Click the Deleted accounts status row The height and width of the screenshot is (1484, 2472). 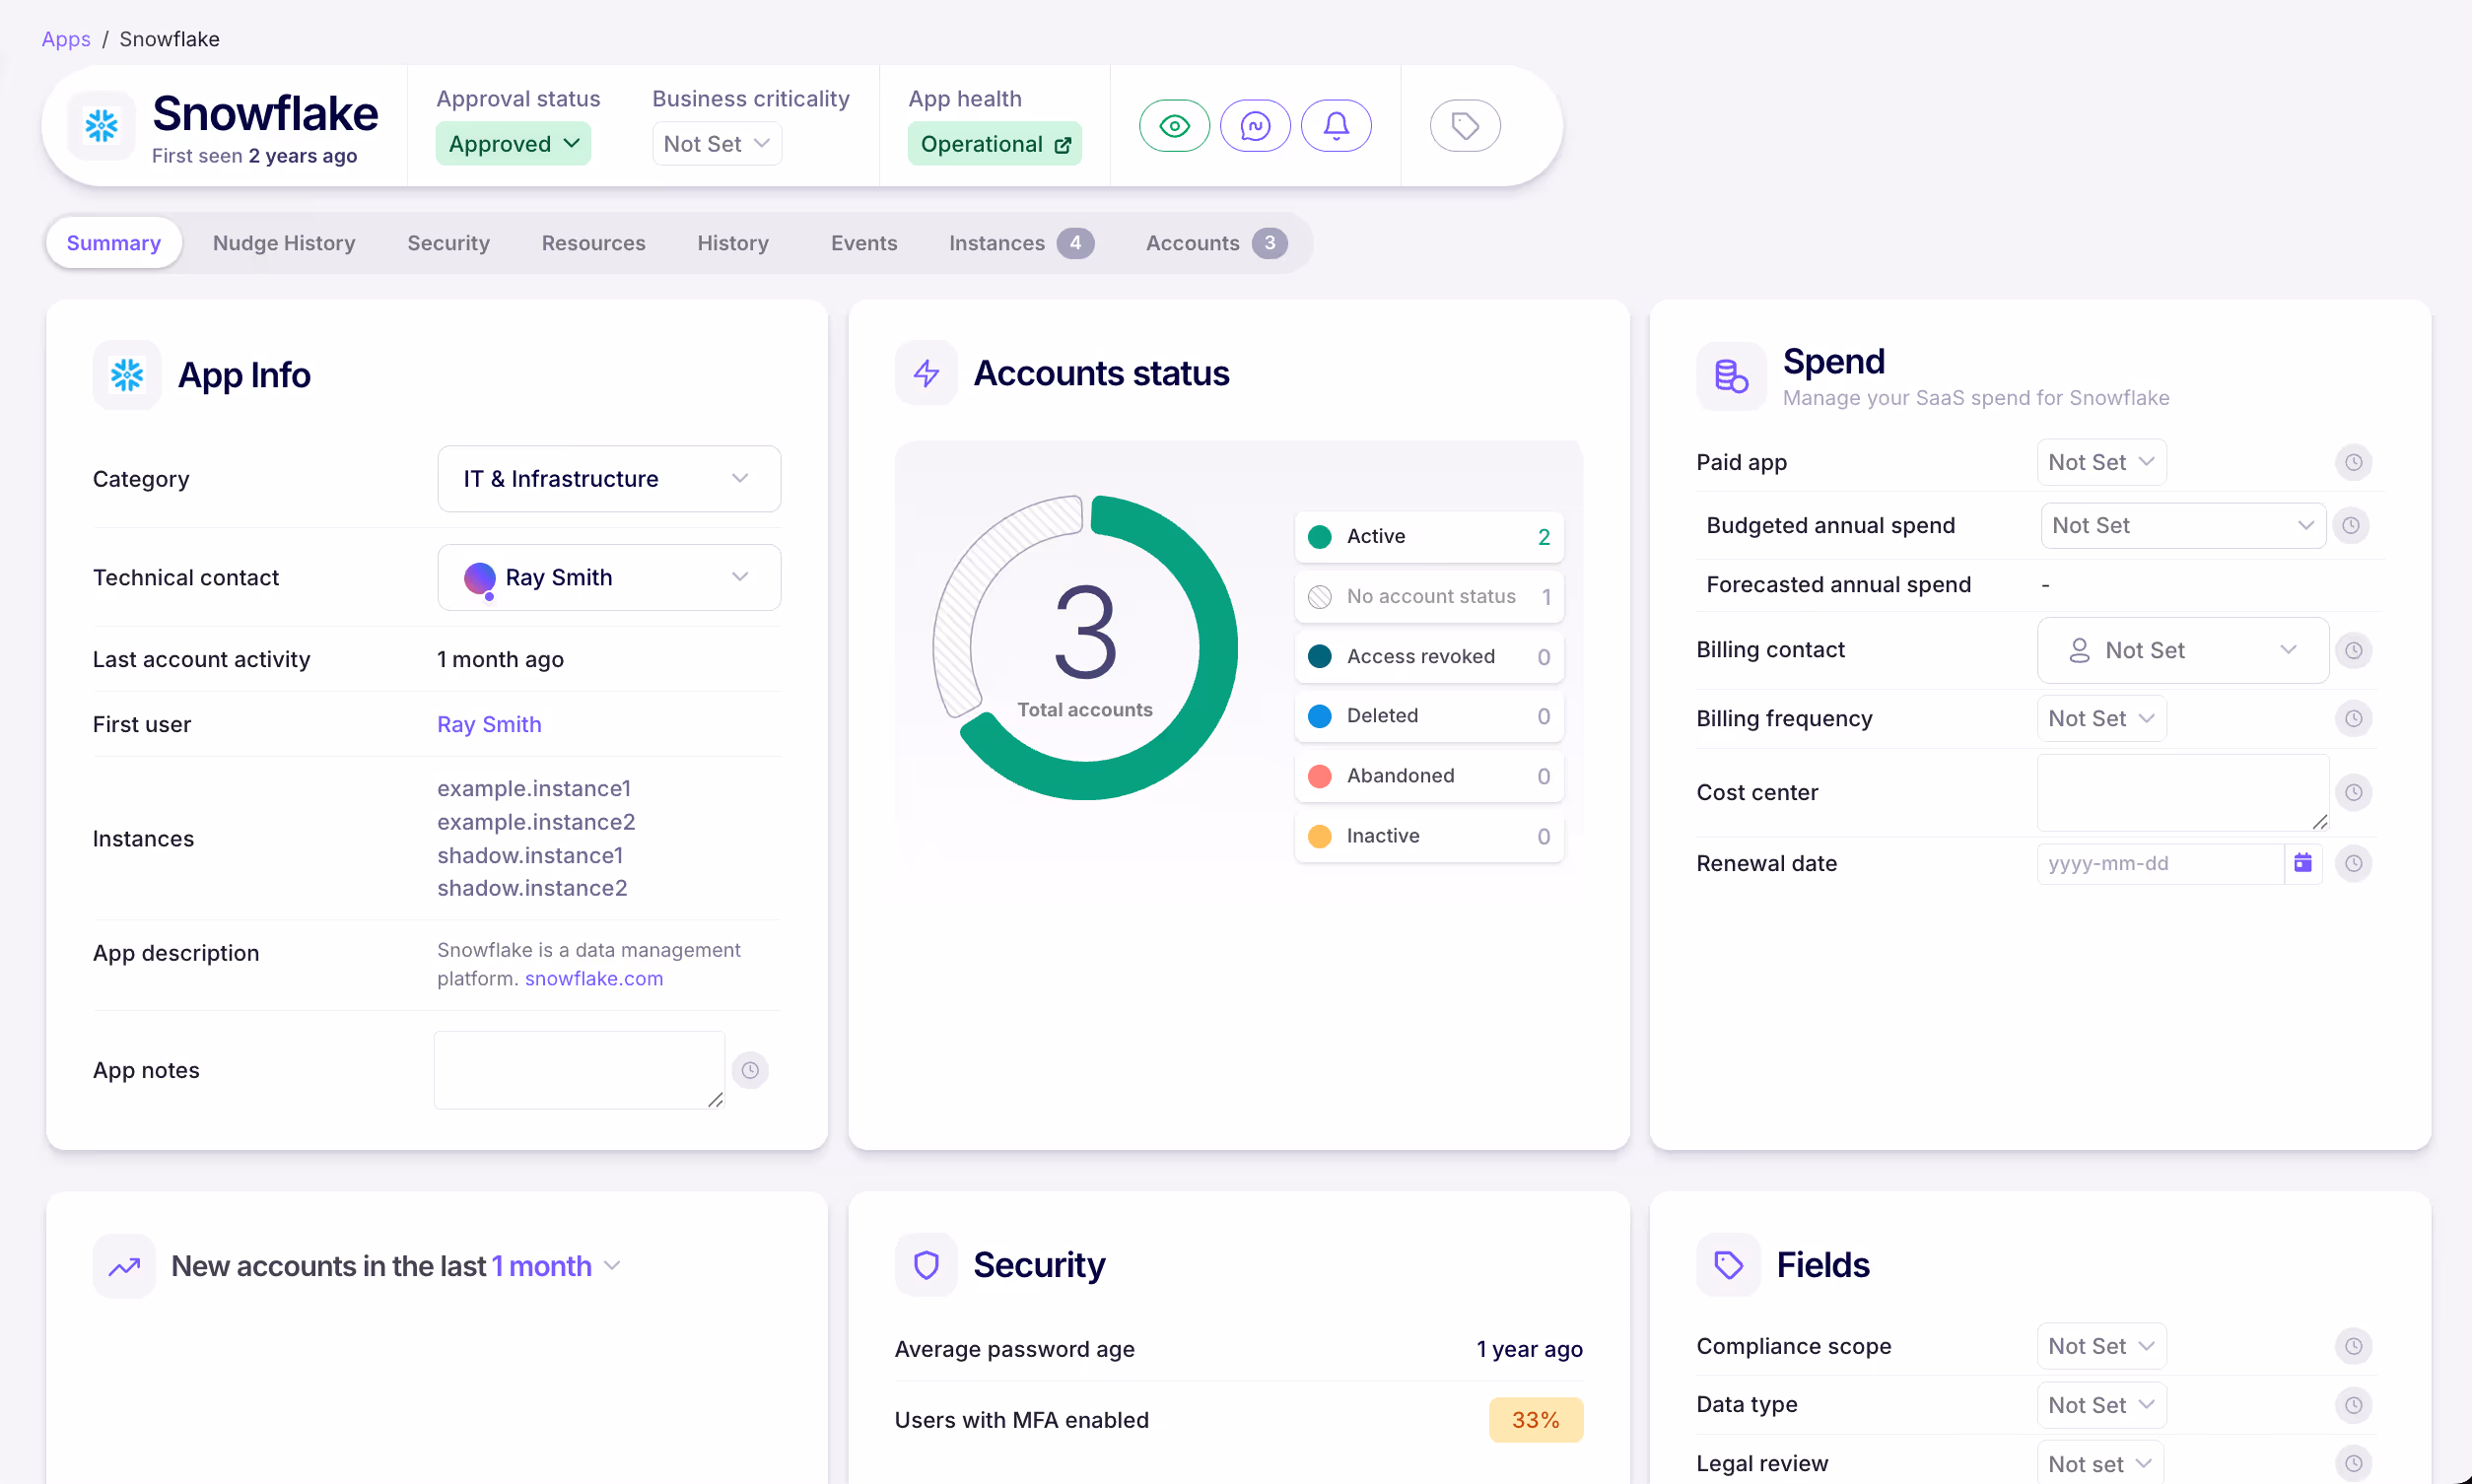[1429, 716]
